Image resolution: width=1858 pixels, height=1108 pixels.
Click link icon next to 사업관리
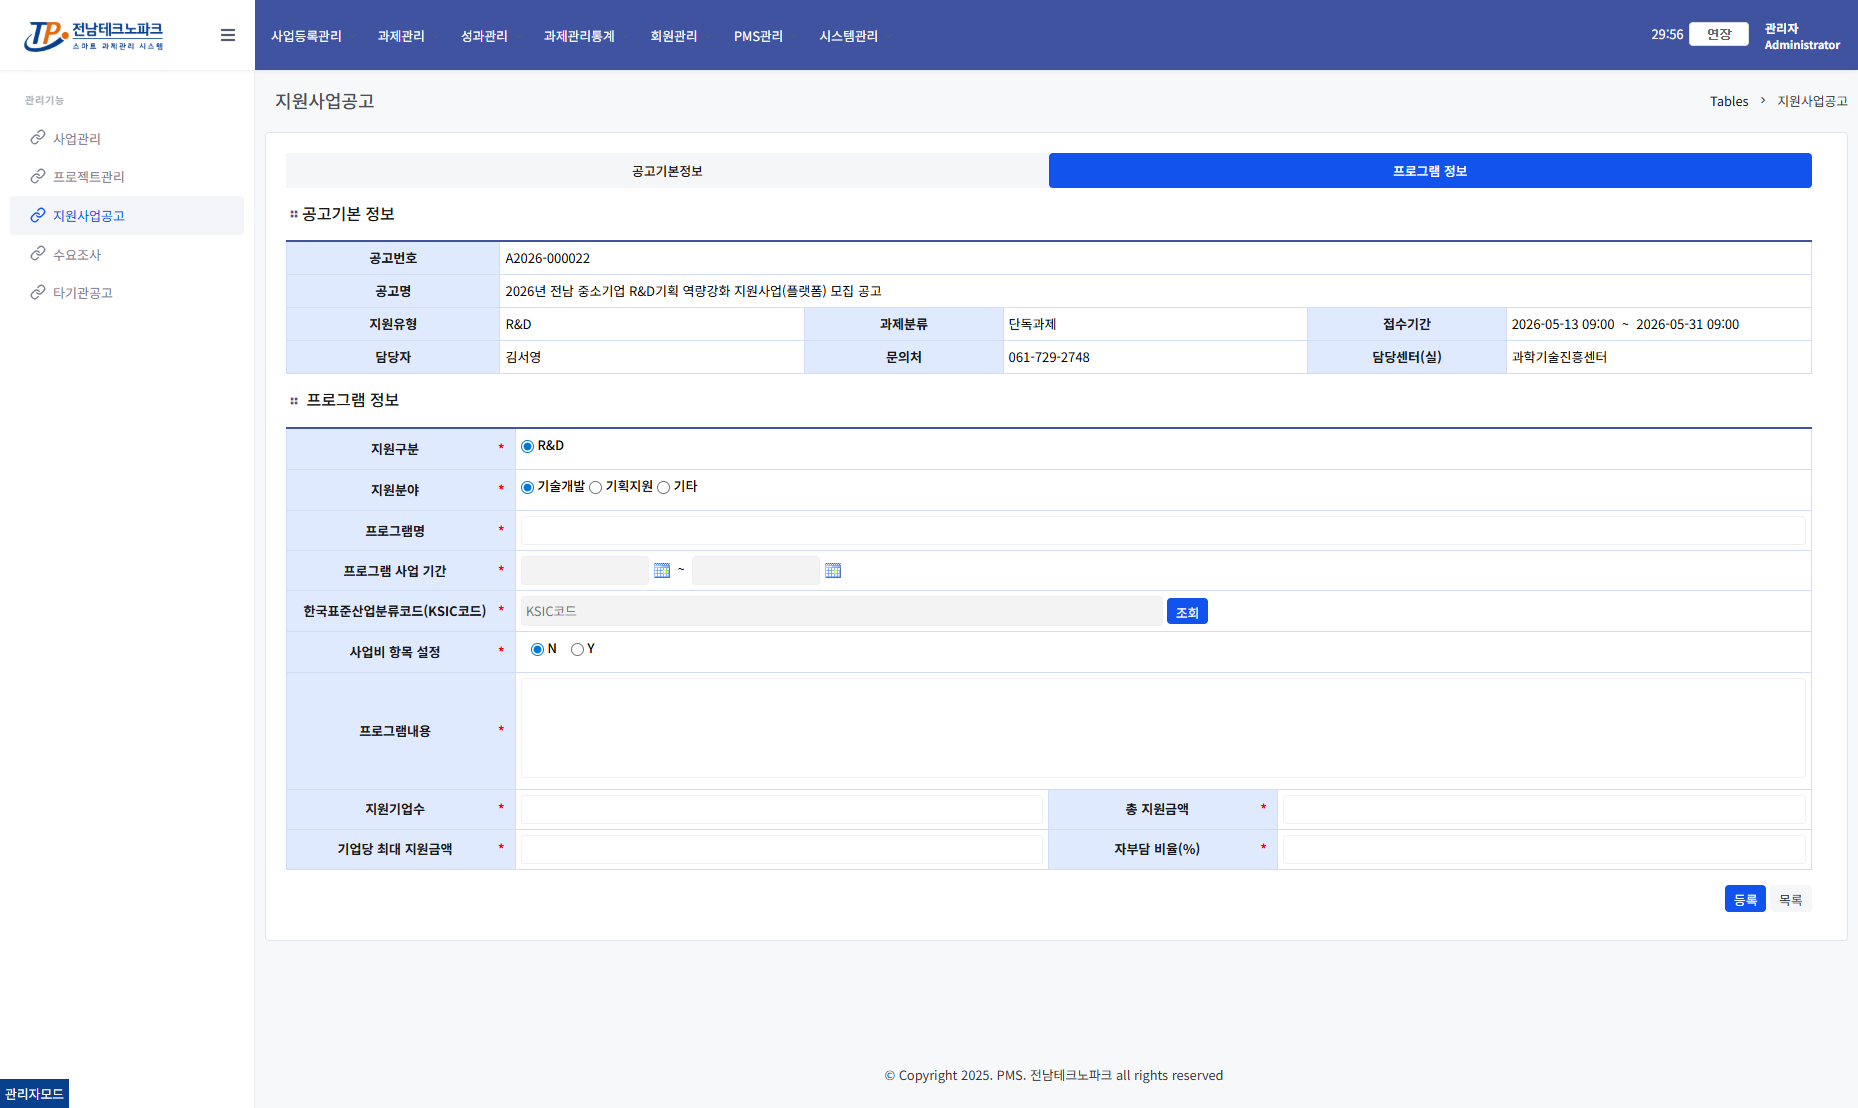[x=38, y=137]
